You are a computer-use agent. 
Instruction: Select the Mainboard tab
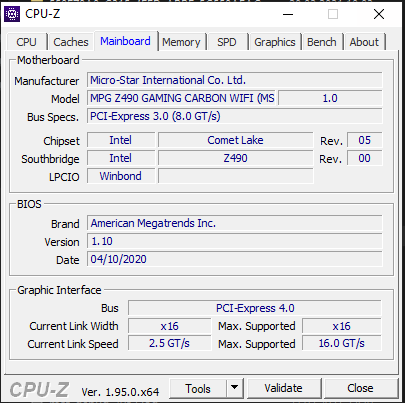(125, 41)
